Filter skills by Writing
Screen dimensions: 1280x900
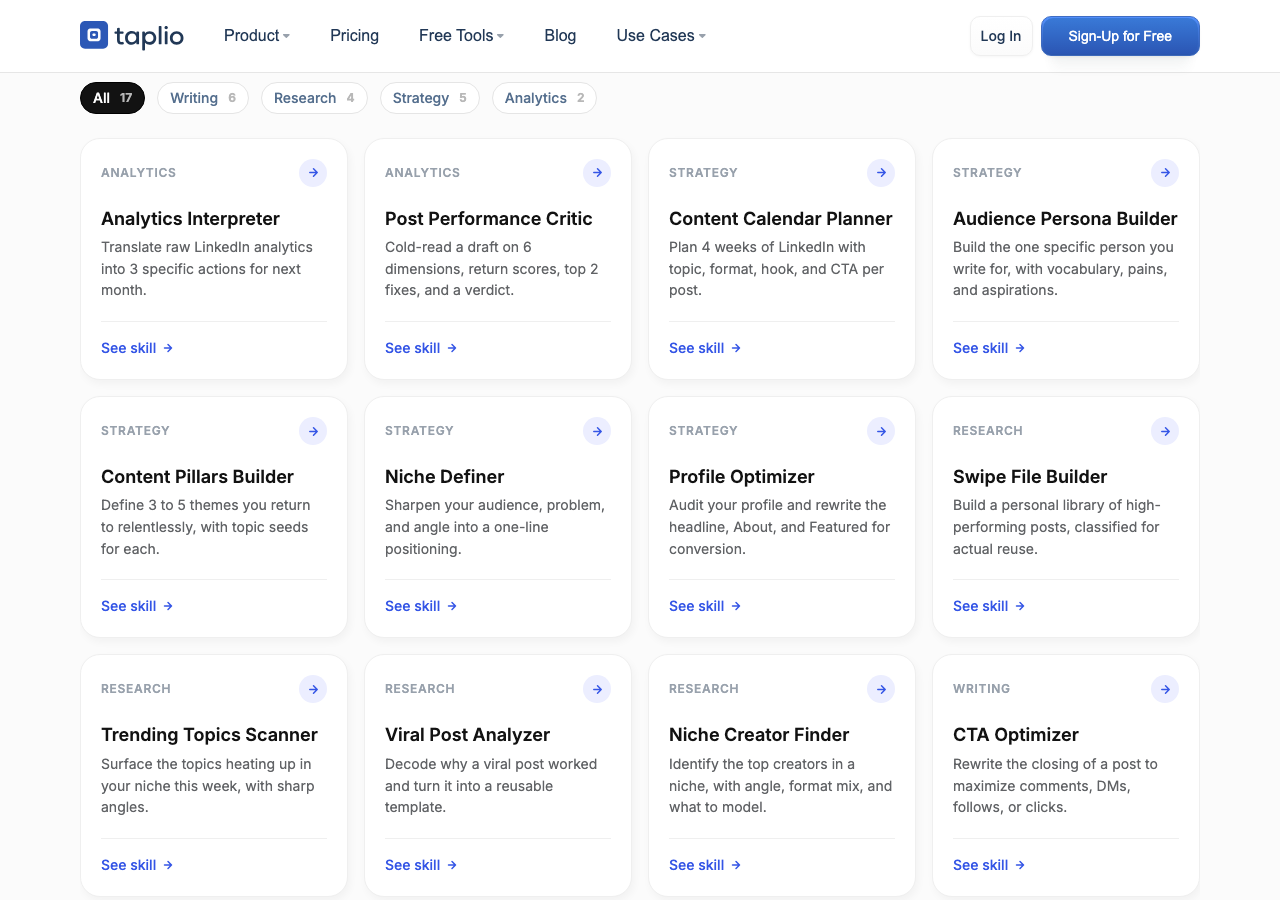[x=203, y=98]
